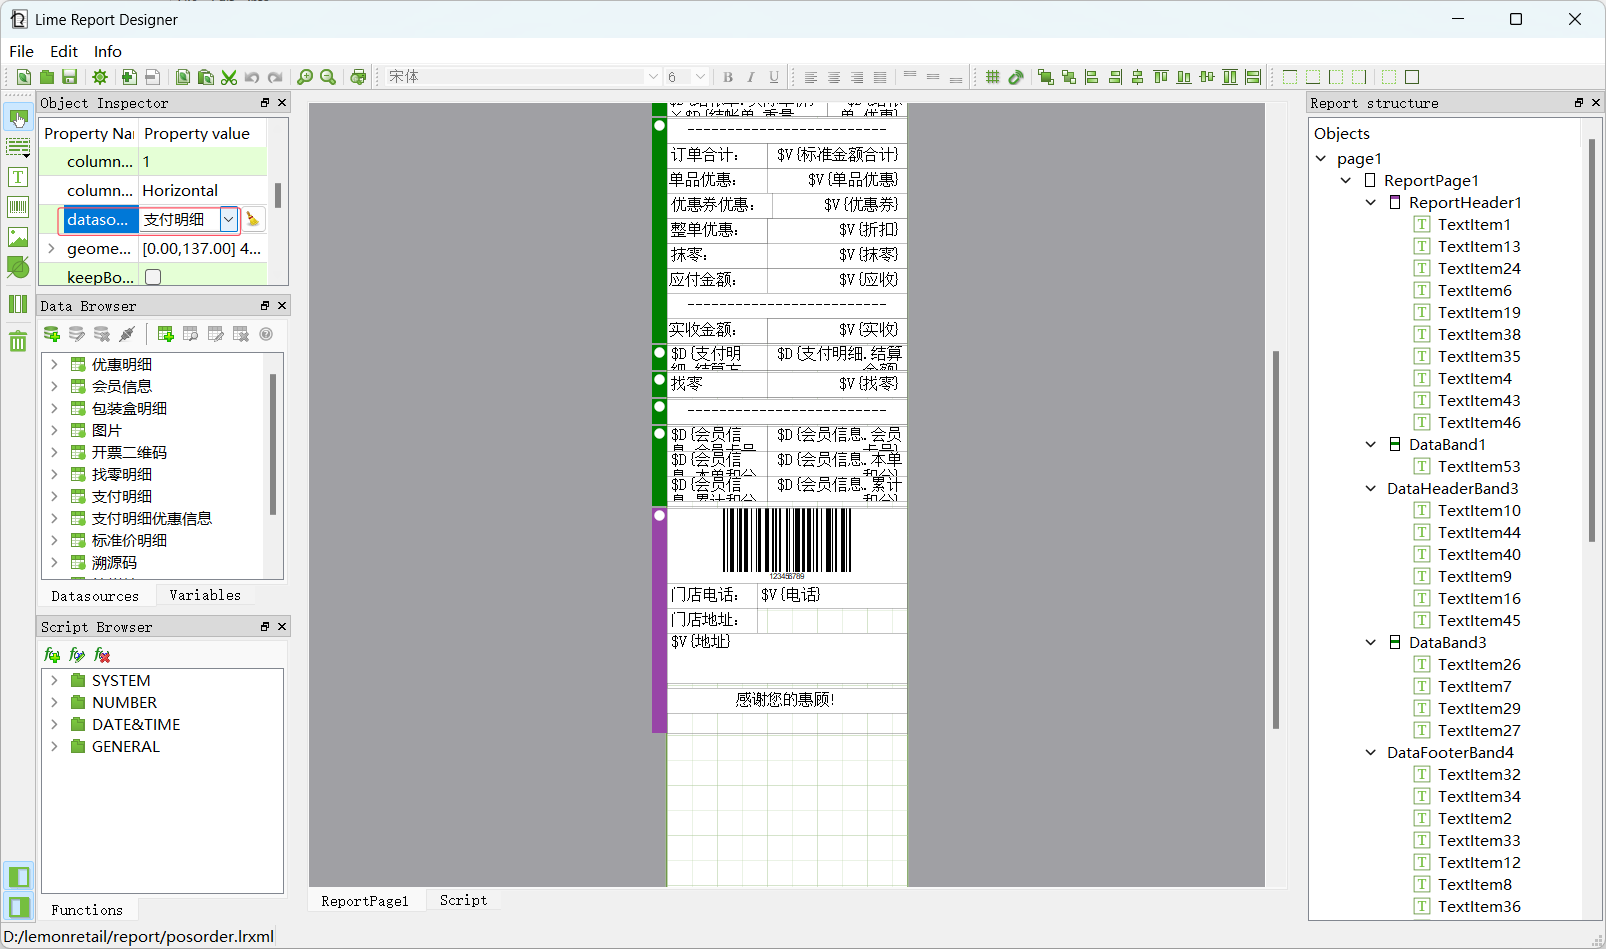Toggle keepBottomSpace checkbox in Object Inspector
The image size is (1606, 949).
(153, 277)
